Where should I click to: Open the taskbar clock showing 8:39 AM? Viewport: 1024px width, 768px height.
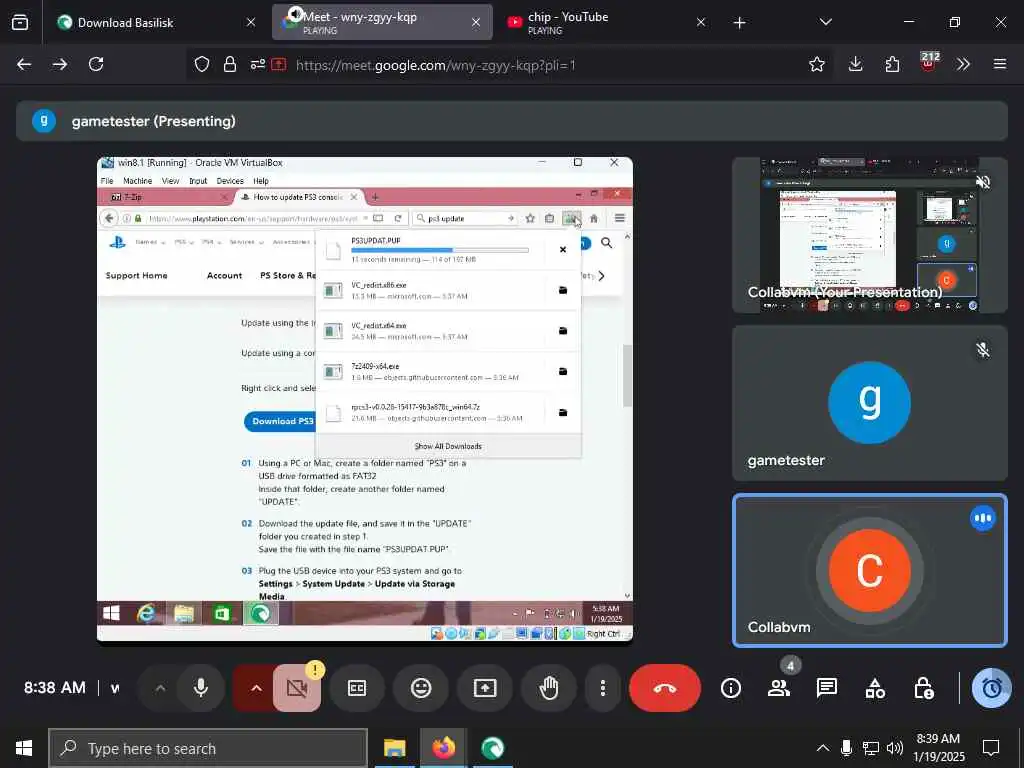(938, 748)
